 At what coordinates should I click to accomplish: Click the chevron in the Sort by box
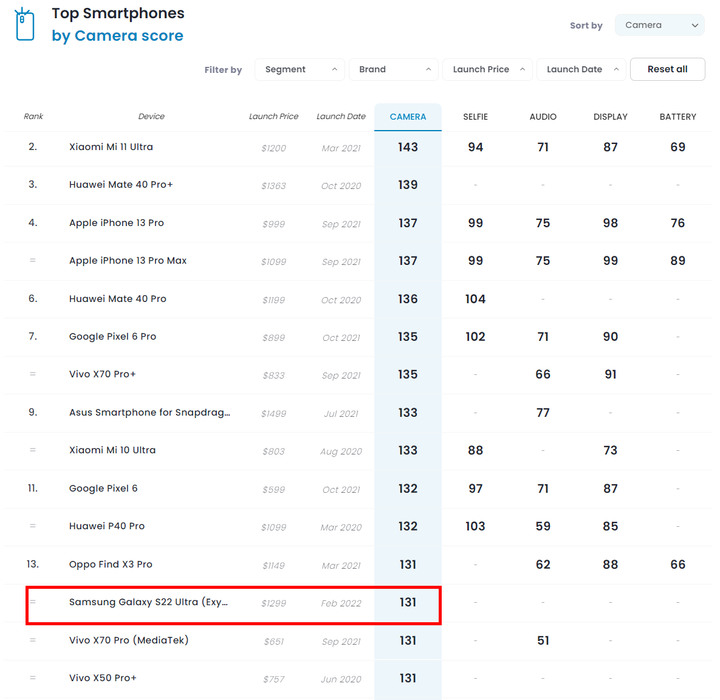695,26
